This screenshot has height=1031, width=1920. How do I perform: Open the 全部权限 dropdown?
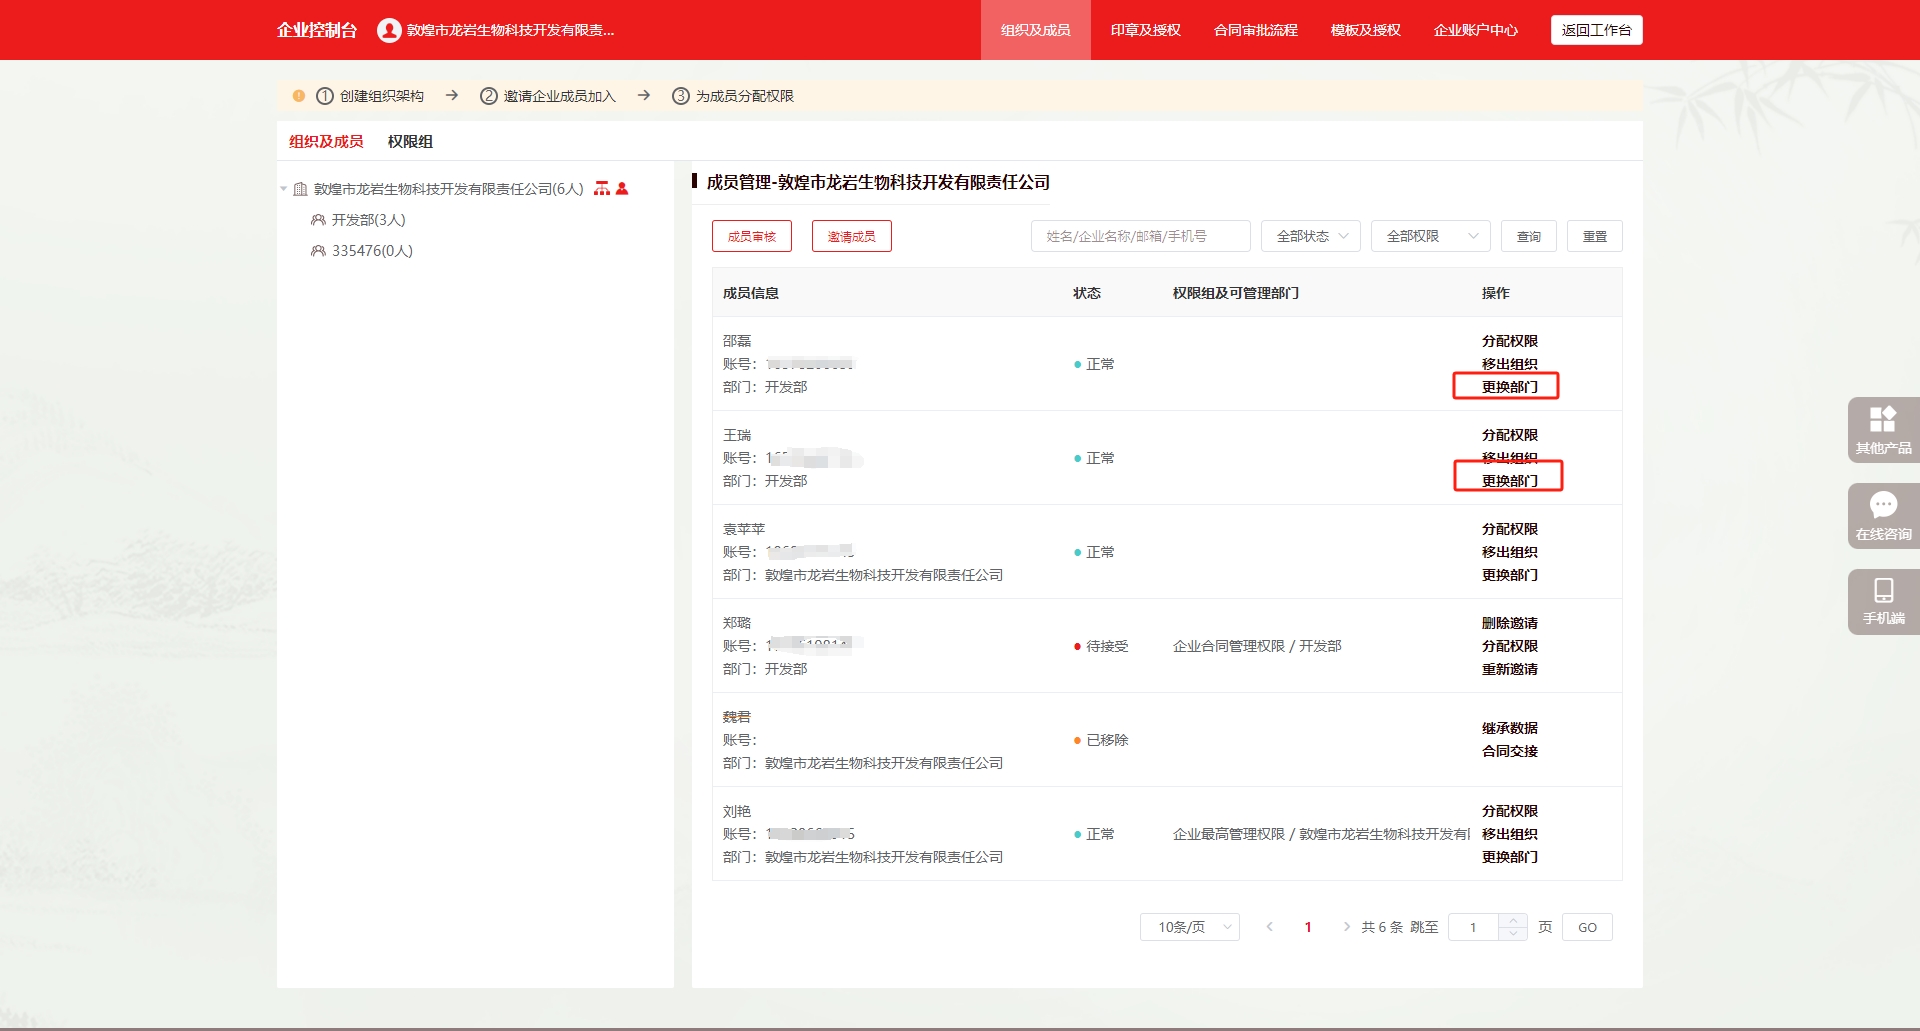pyautogui.click(x=1430, y=236)
